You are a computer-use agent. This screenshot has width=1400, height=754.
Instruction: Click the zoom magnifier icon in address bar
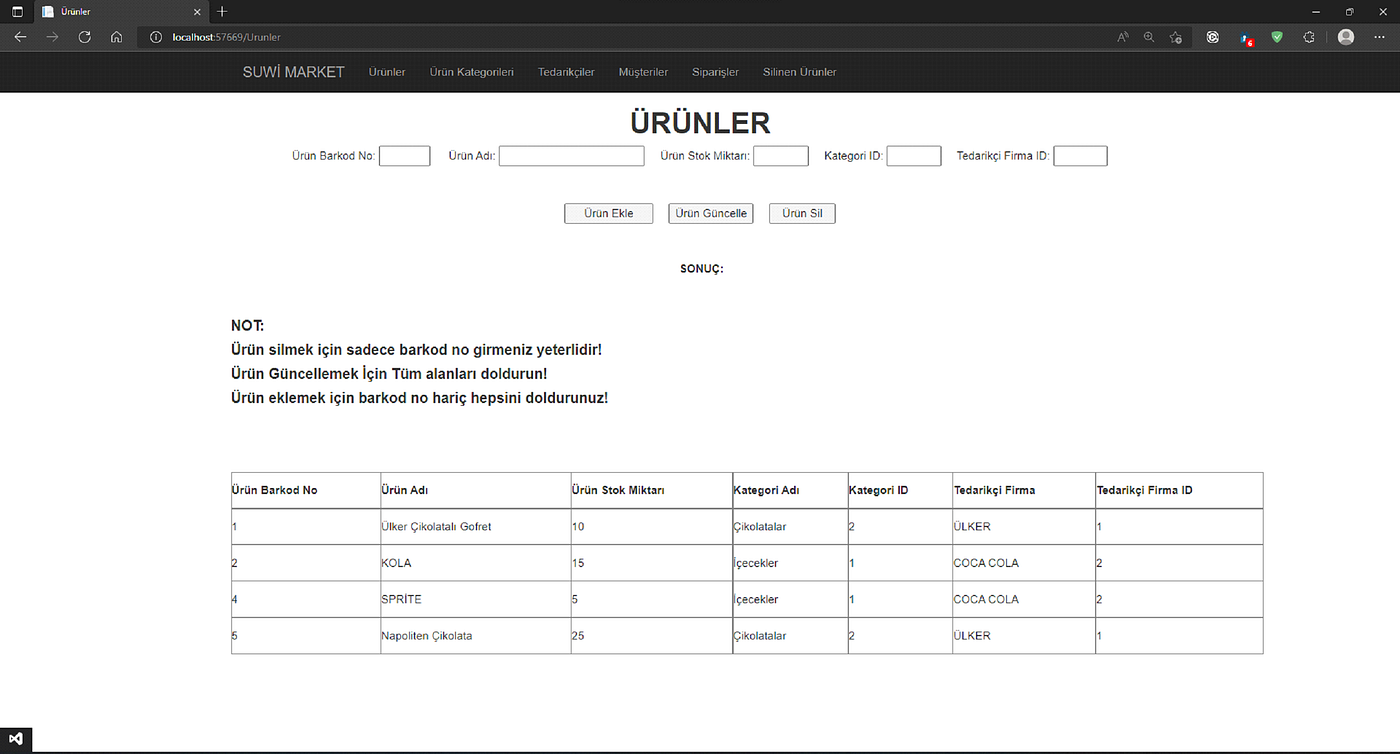point(1149,37)
